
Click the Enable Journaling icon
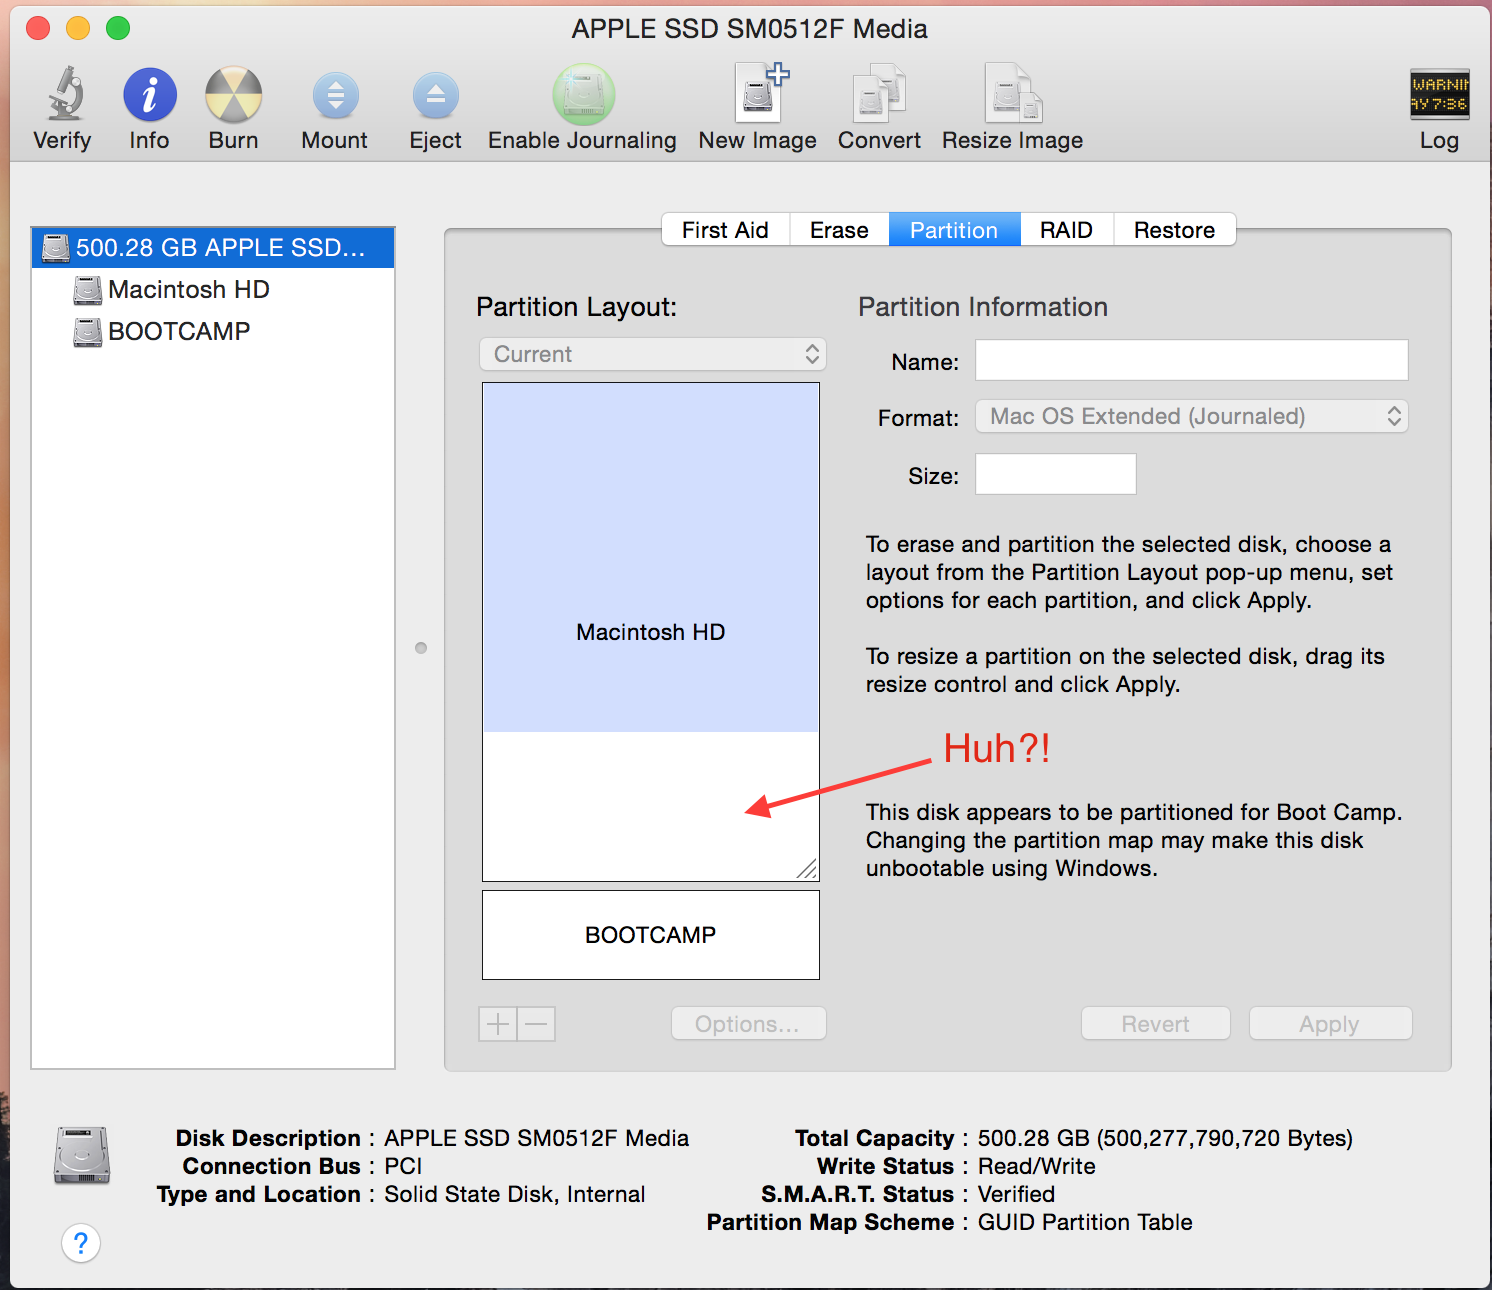pos(583,95)
